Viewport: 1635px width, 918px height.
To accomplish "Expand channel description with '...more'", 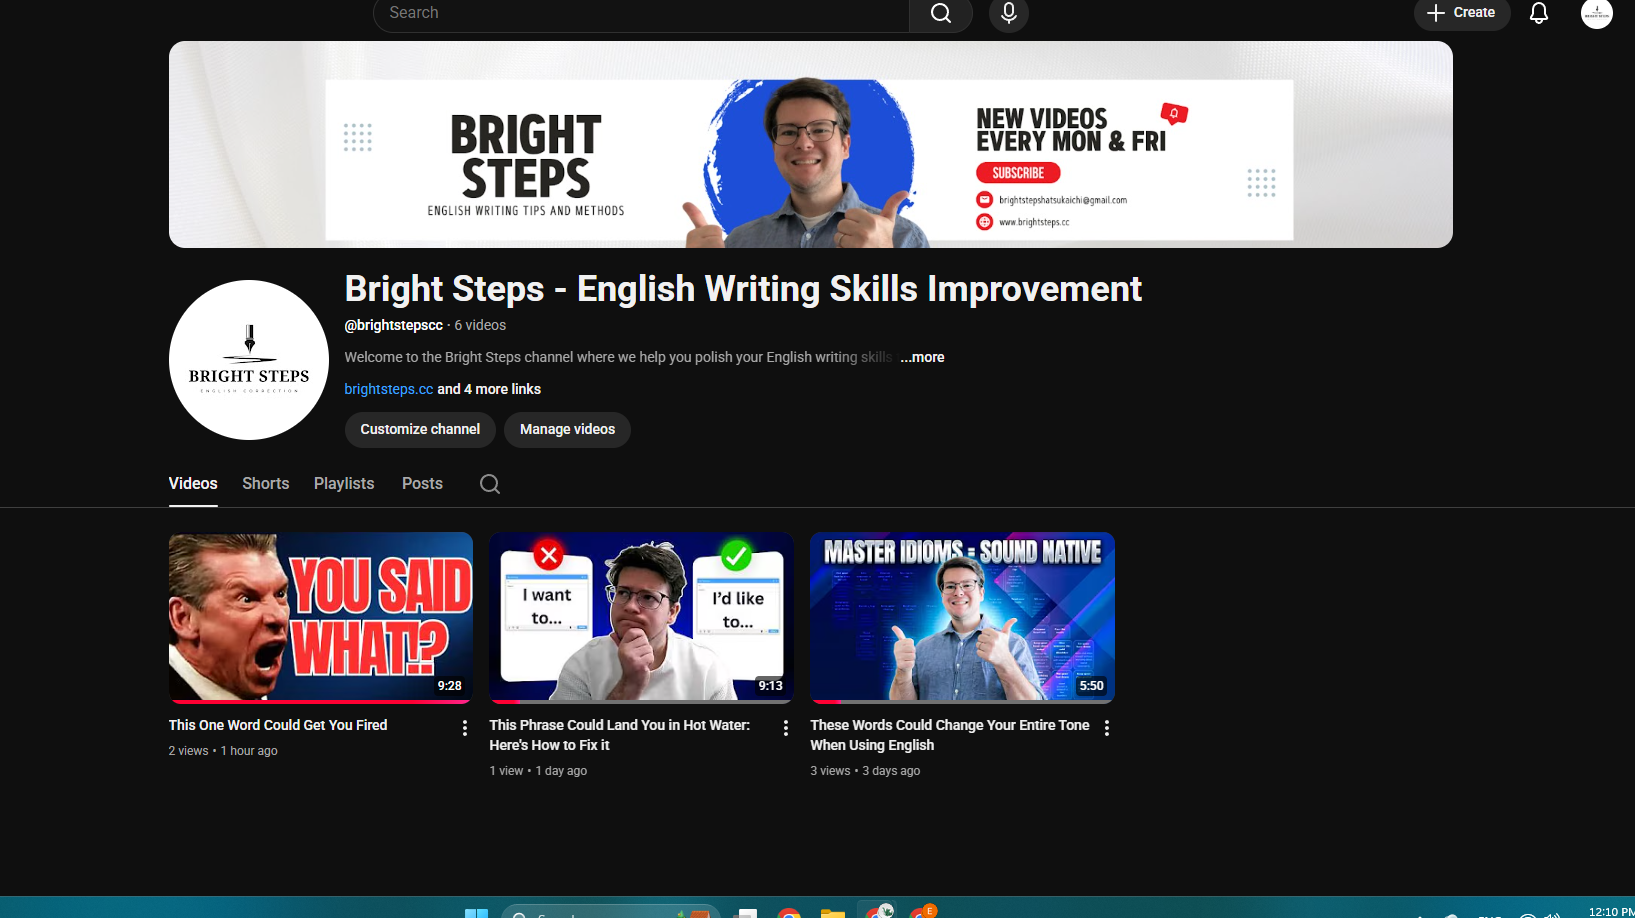I will [922, 357].
